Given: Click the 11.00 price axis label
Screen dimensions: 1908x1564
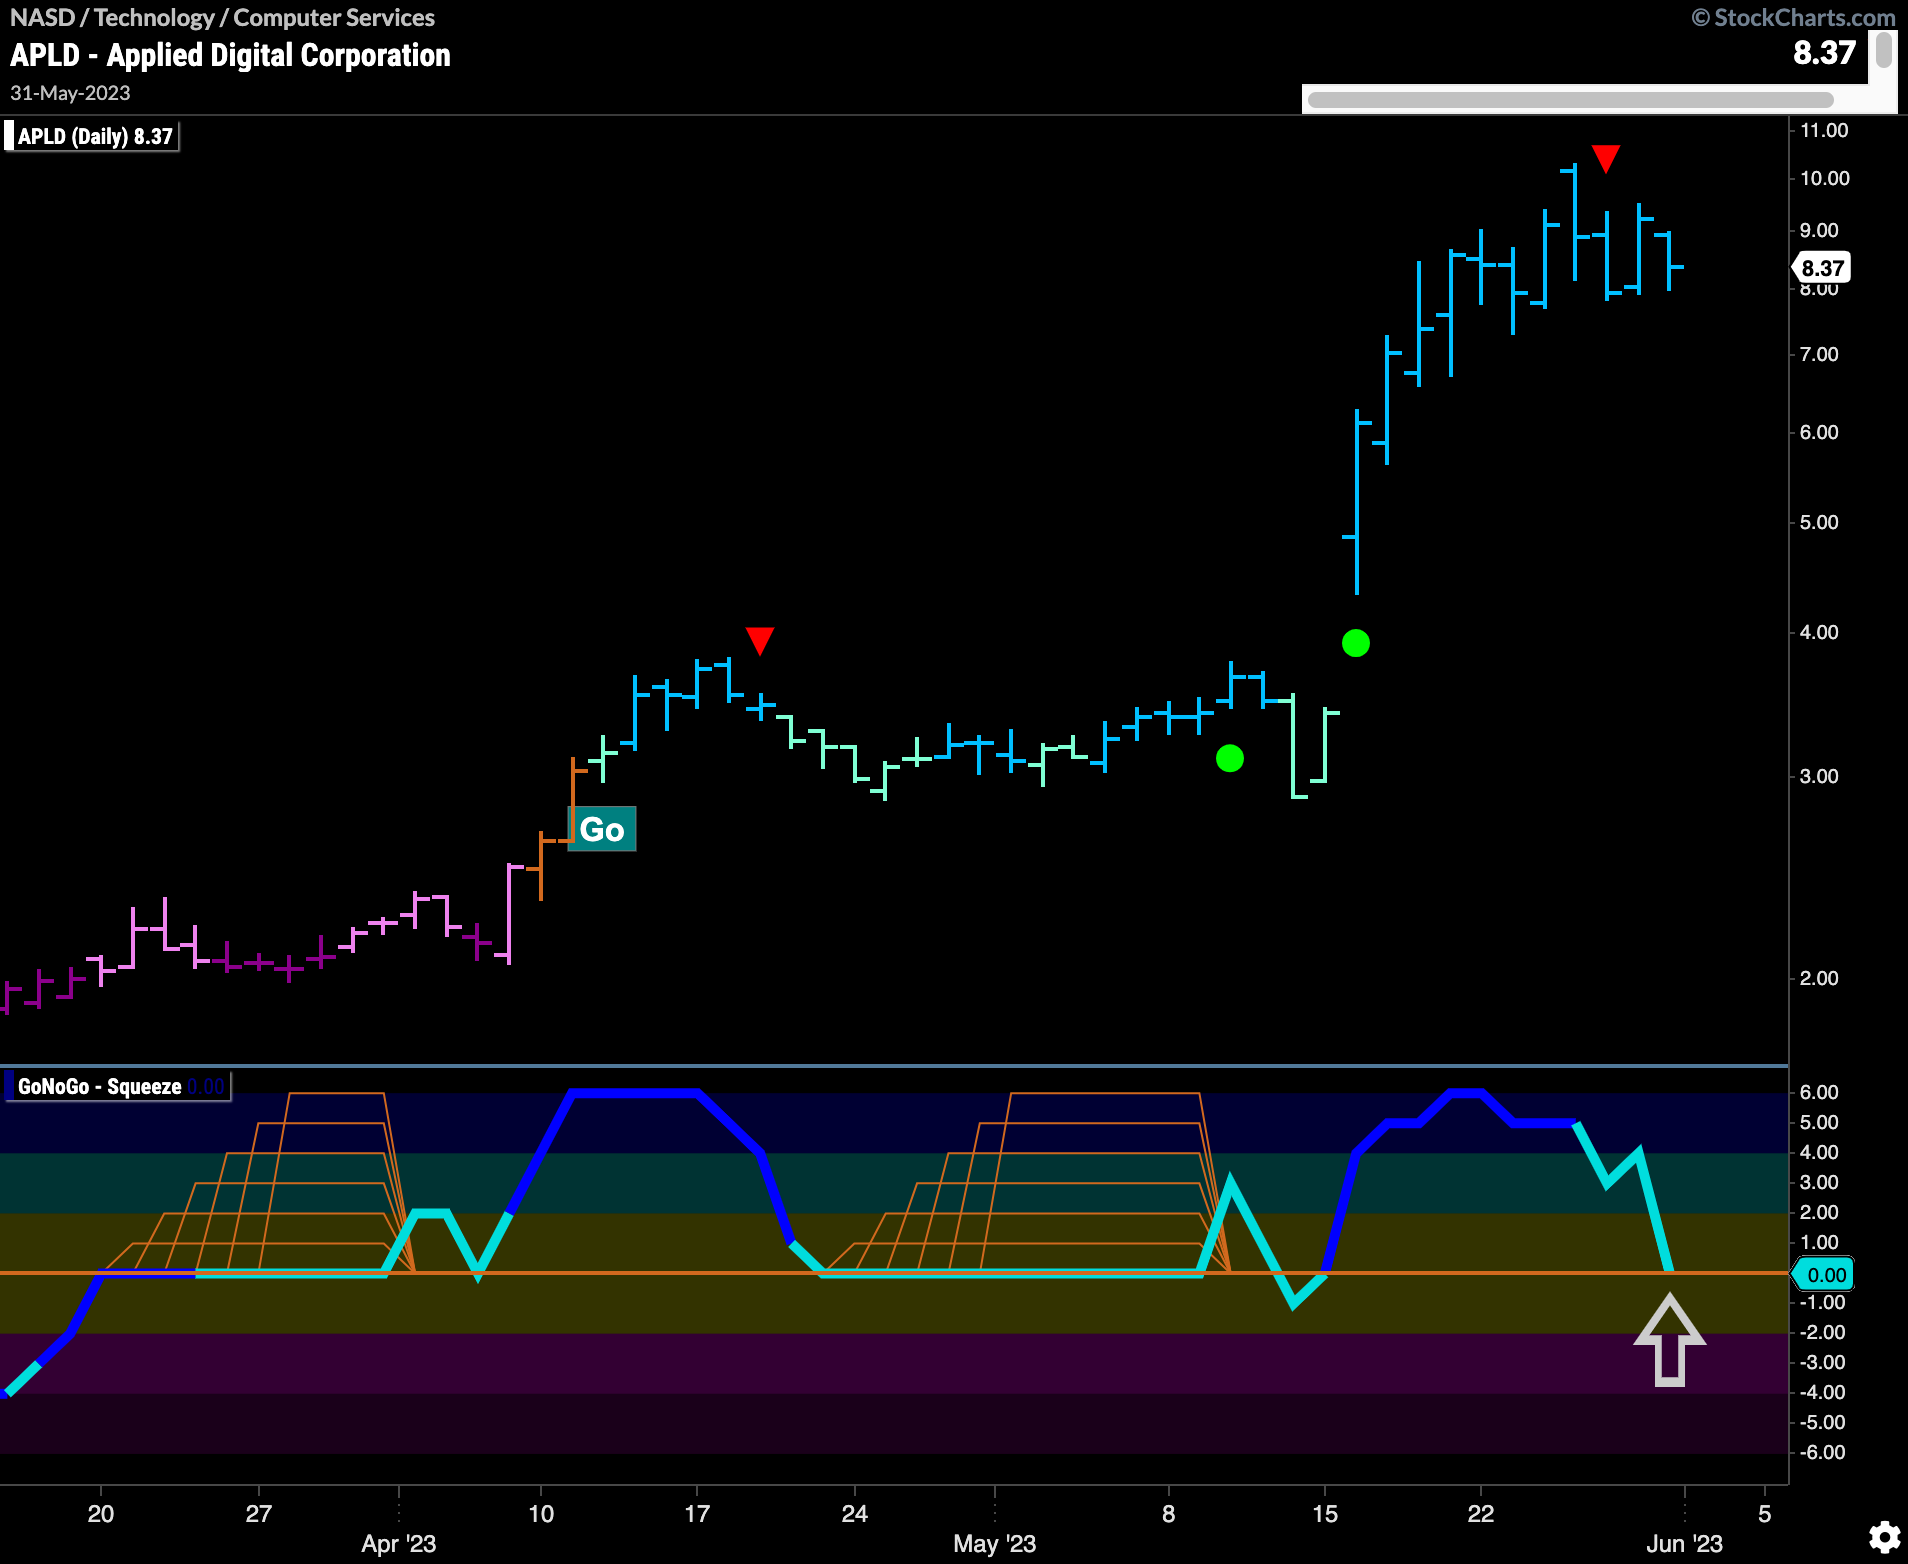Looking at the screenshot, I should (1824, 130).
